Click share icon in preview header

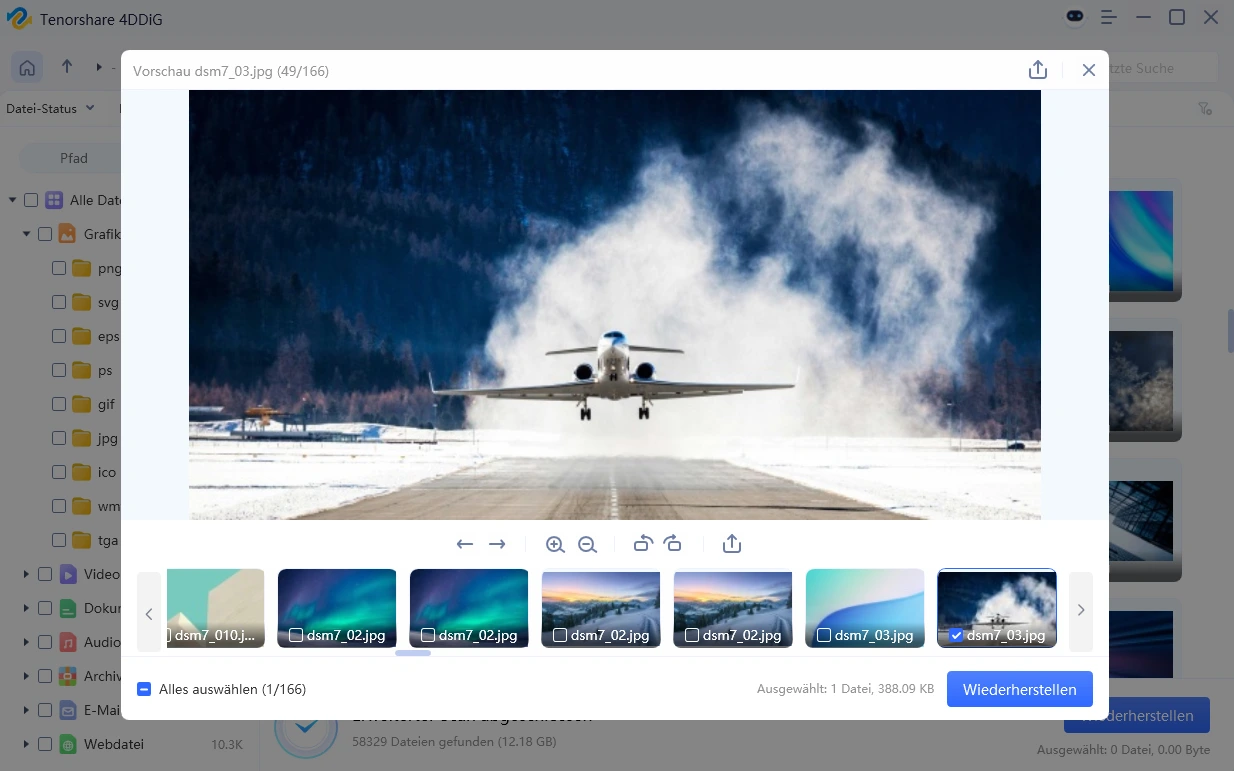coord(1038,70)
